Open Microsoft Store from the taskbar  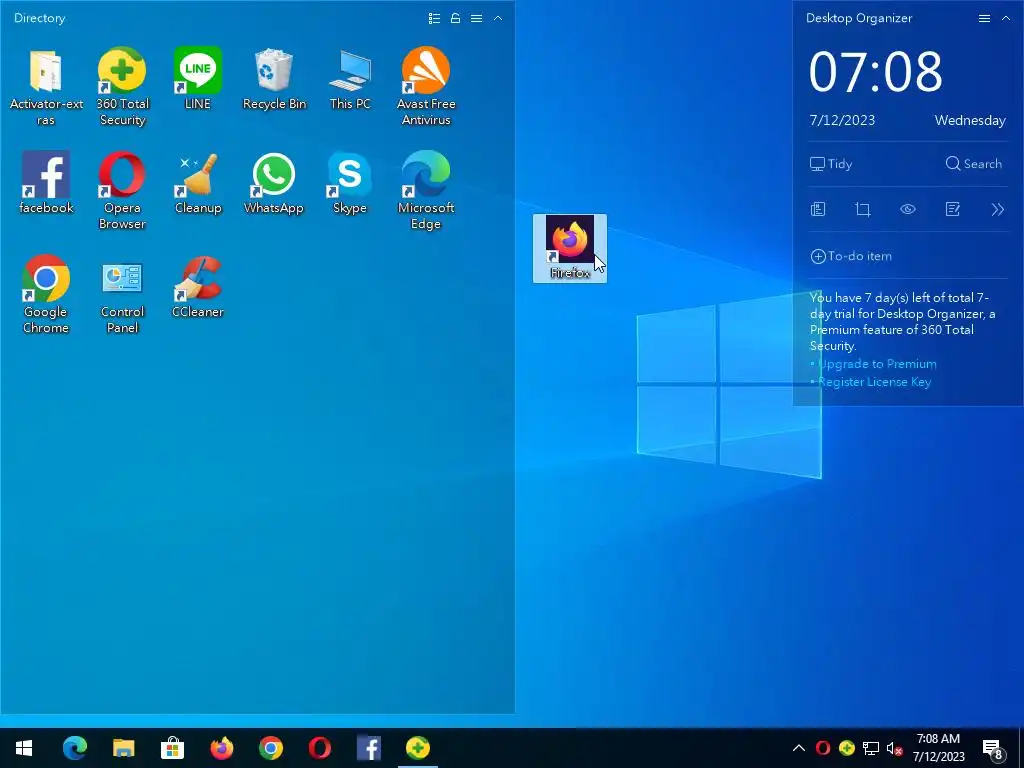[172, 748]
